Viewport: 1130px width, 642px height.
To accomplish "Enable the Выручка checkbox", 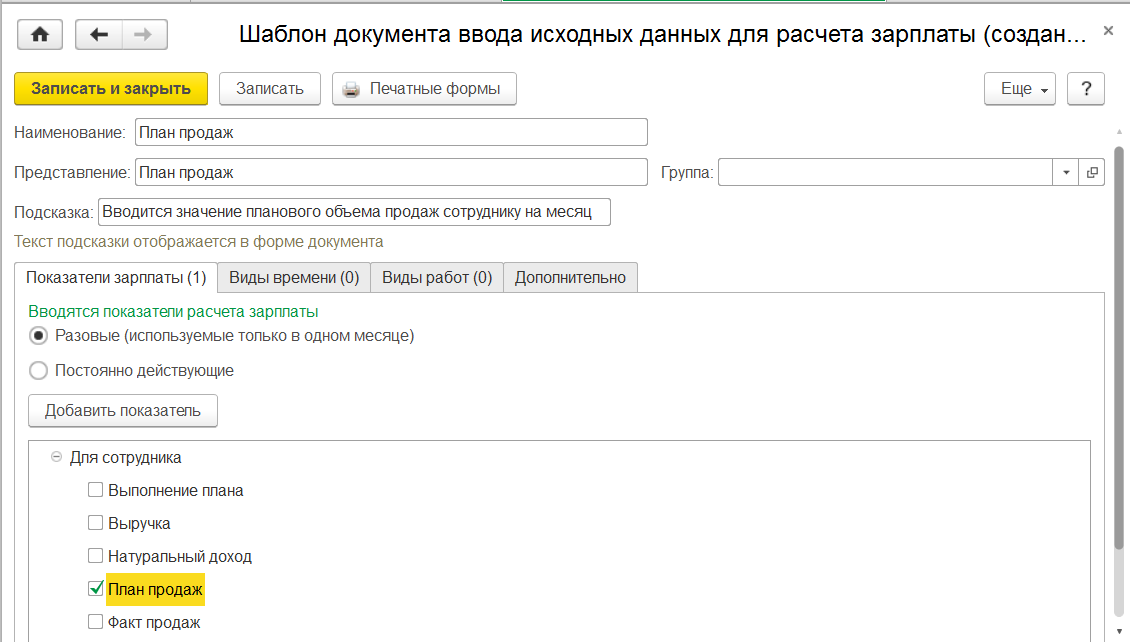I will click(x=95, y=523).
